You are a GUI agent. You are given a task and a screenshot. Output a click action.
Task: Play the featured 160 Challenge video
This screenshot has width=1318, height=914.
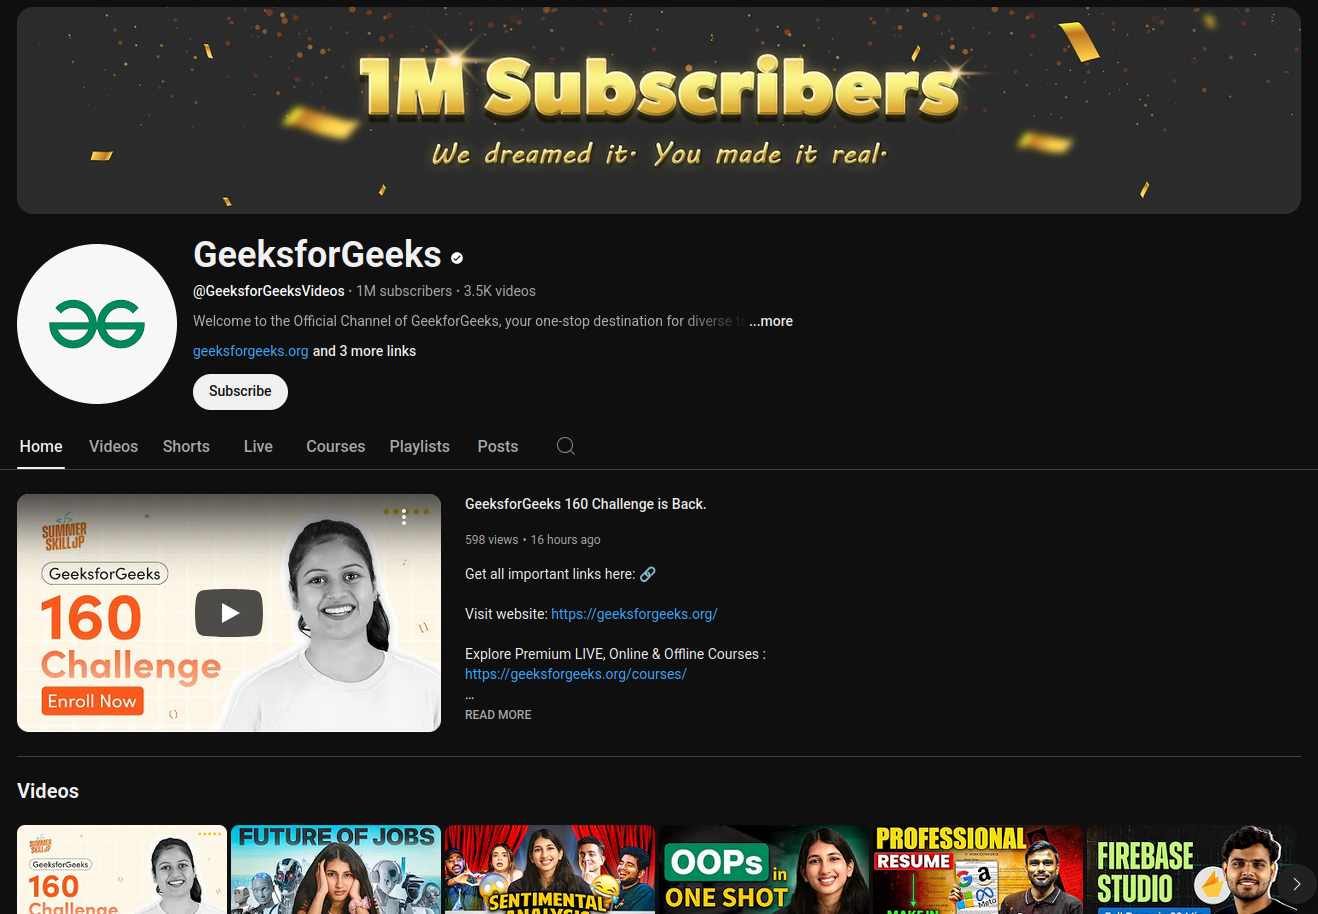coord(229,613)
